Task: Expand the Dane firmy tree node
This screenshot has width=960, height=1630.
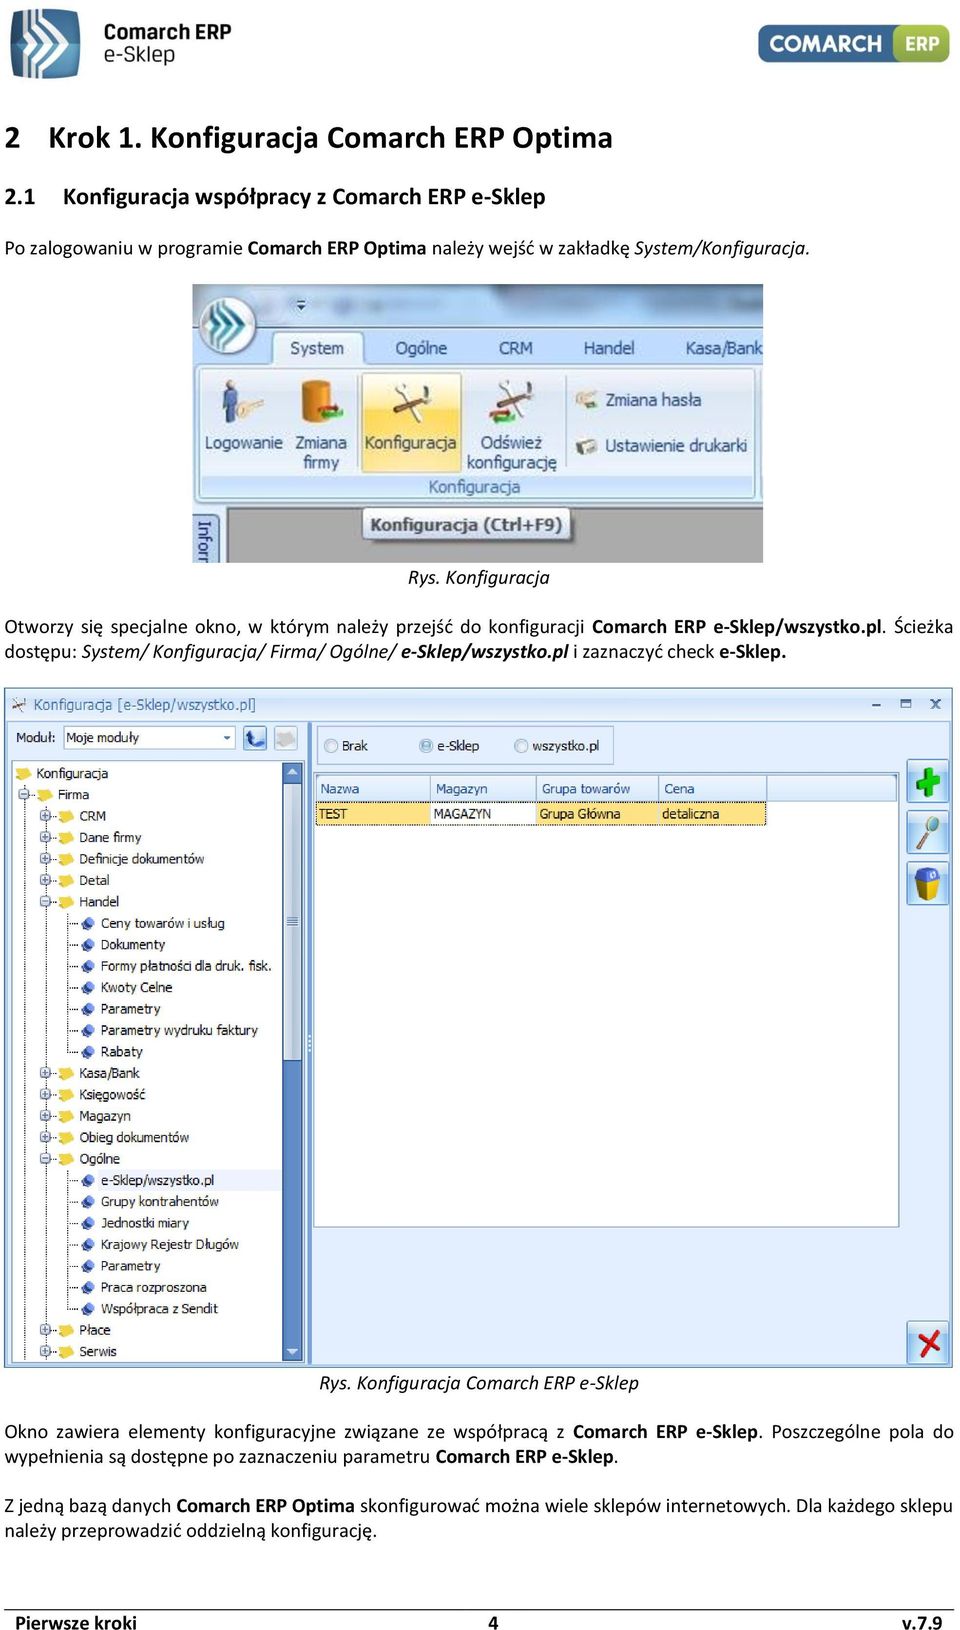Action: 45,838
